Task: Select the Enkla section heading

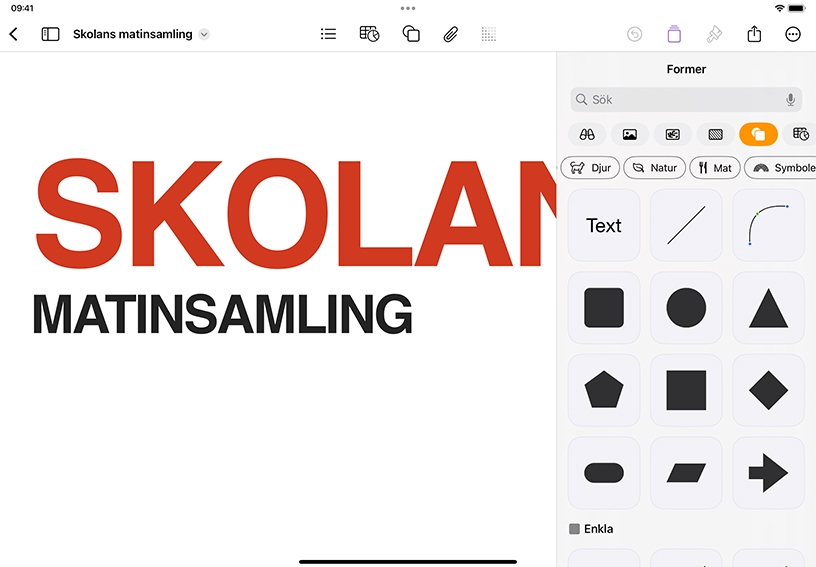Action: tap(591, 529)
